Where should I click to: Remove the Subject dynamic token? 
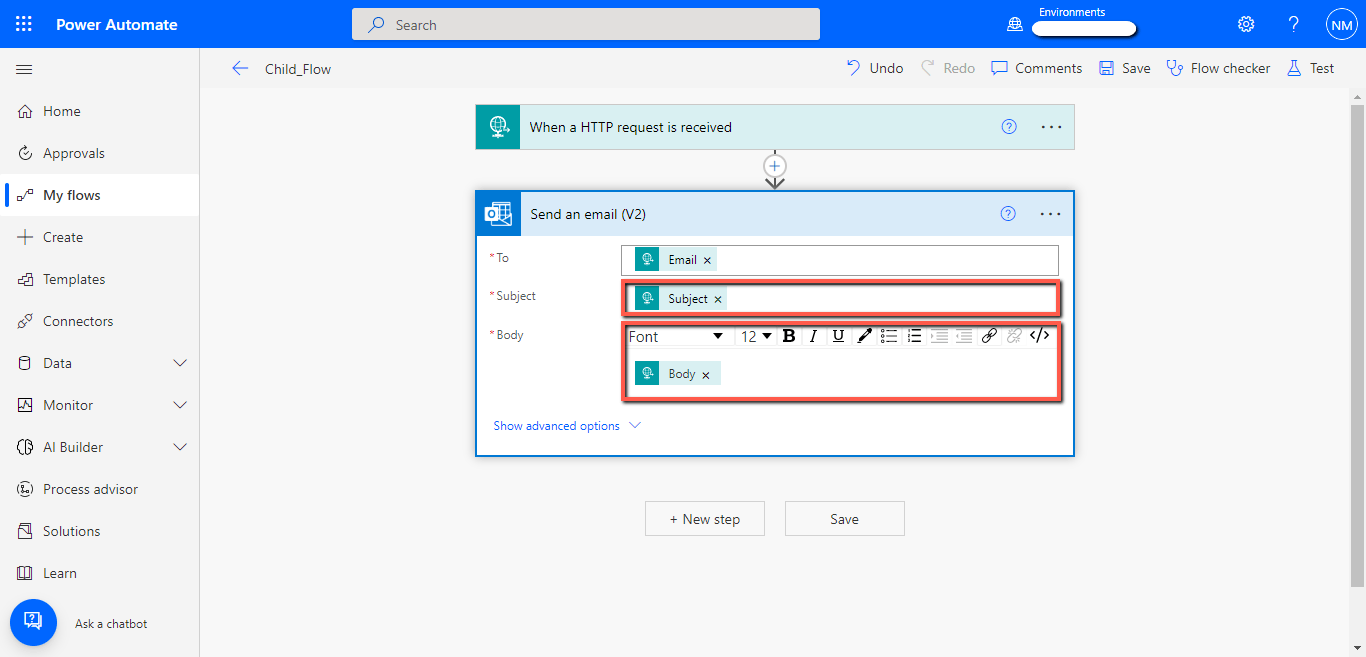tap(718, 299)
